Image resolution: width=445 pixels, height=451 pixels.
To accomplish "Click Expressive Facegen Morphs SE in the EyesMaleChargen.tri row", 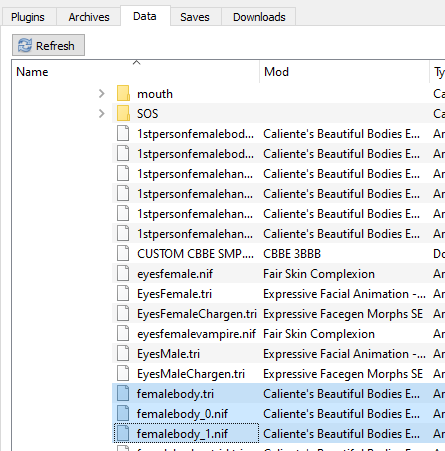I will [x=343, y=374].
